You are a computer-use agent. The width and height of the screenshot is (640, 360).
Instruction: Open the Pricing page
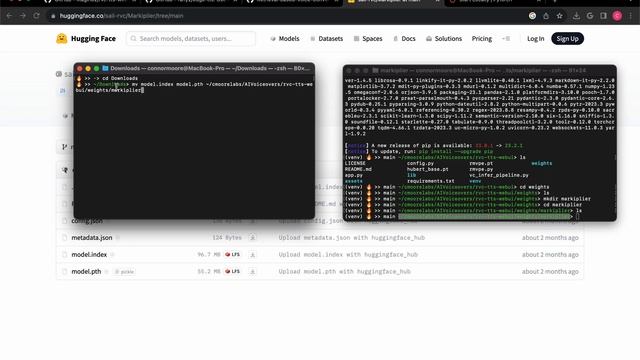tap(482, 38)
